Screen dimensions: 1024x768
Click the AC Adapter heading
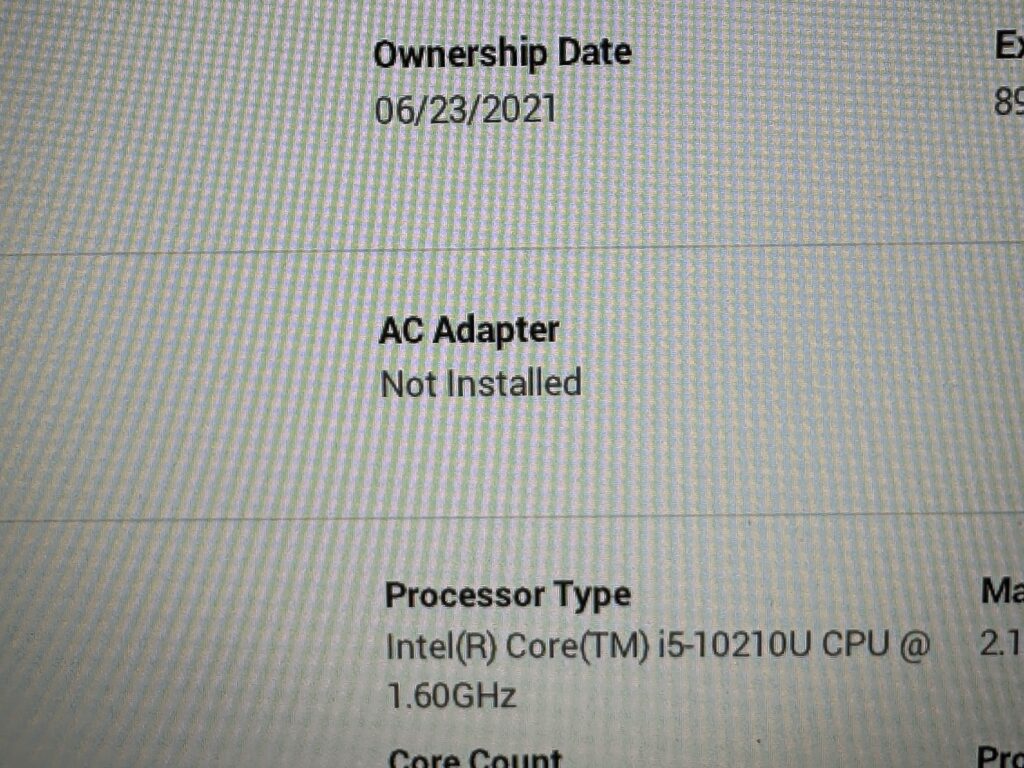(x=469, y=330)
